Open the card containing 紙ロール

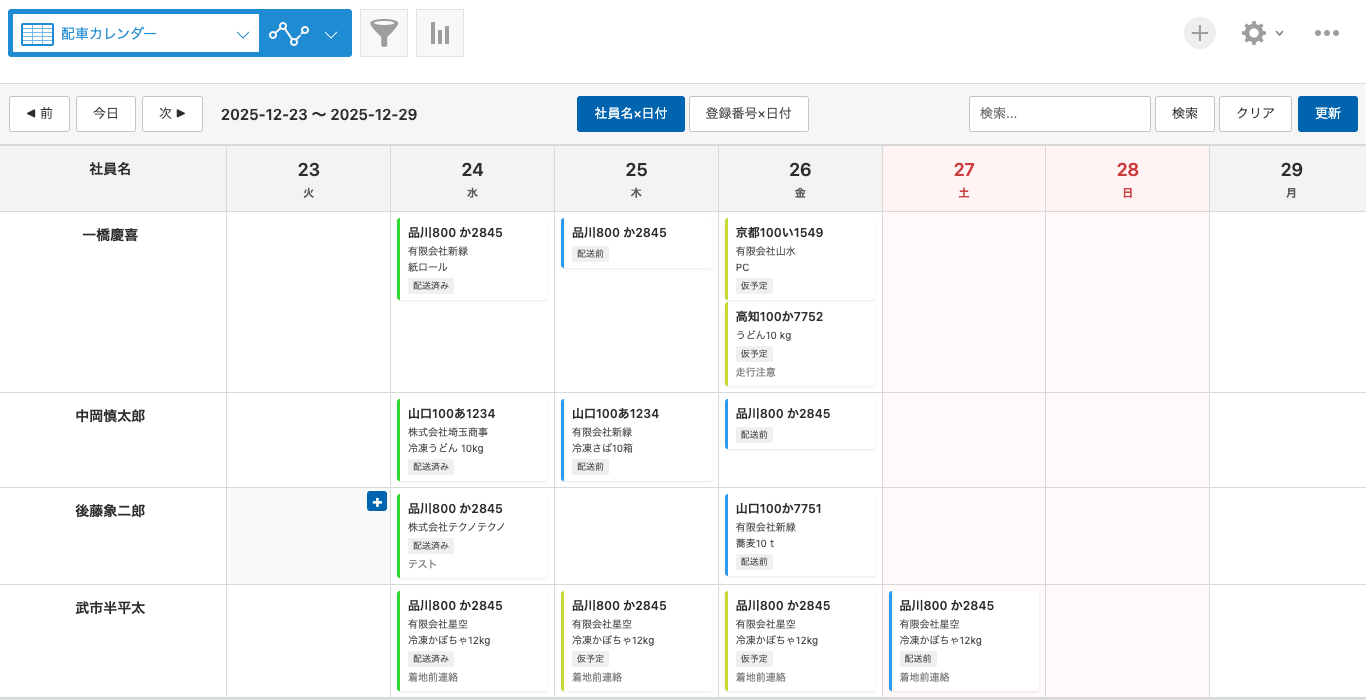(473, 259)
